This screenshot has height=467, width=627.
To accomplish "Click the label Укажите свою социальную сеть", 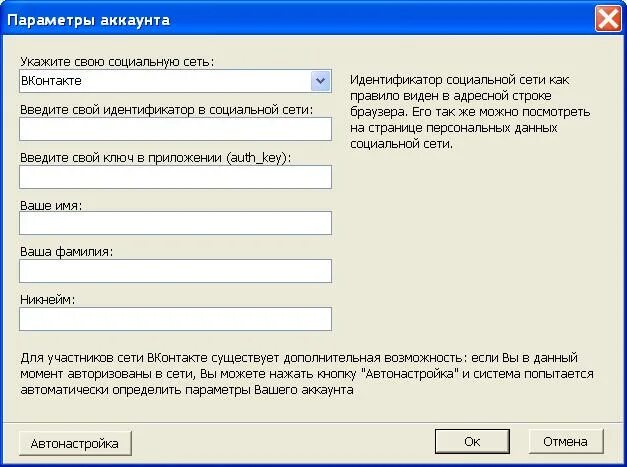I will click(117, 62).
